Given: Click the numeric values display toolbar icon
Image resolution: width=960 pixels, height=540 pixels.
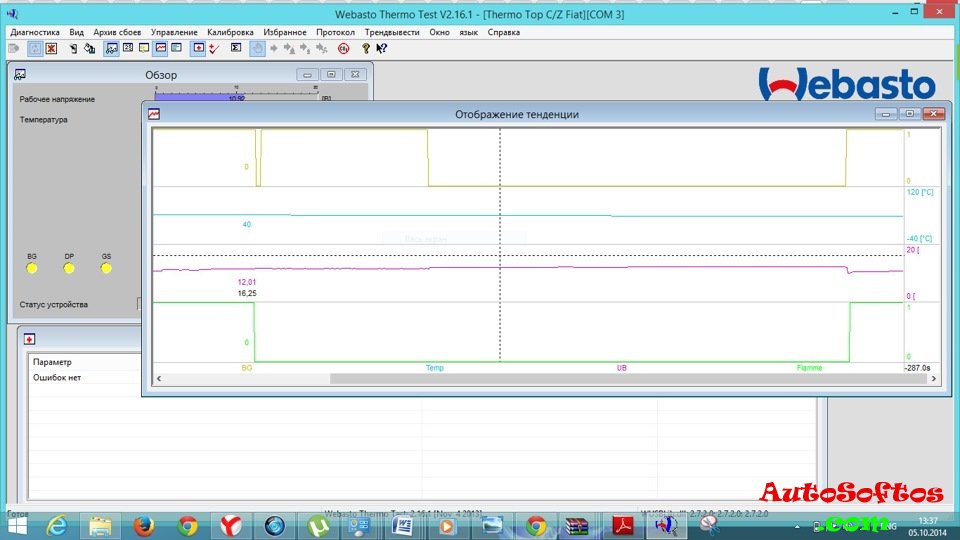Looking at the screenshot, I should point(128,48).
